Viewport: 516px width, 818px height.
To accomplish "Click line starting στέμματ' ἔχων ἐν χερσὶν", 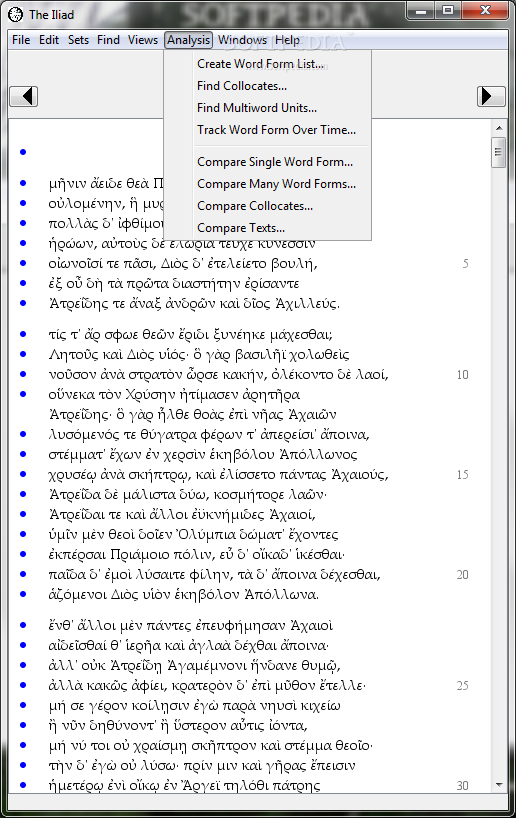I will pos(203,454).
